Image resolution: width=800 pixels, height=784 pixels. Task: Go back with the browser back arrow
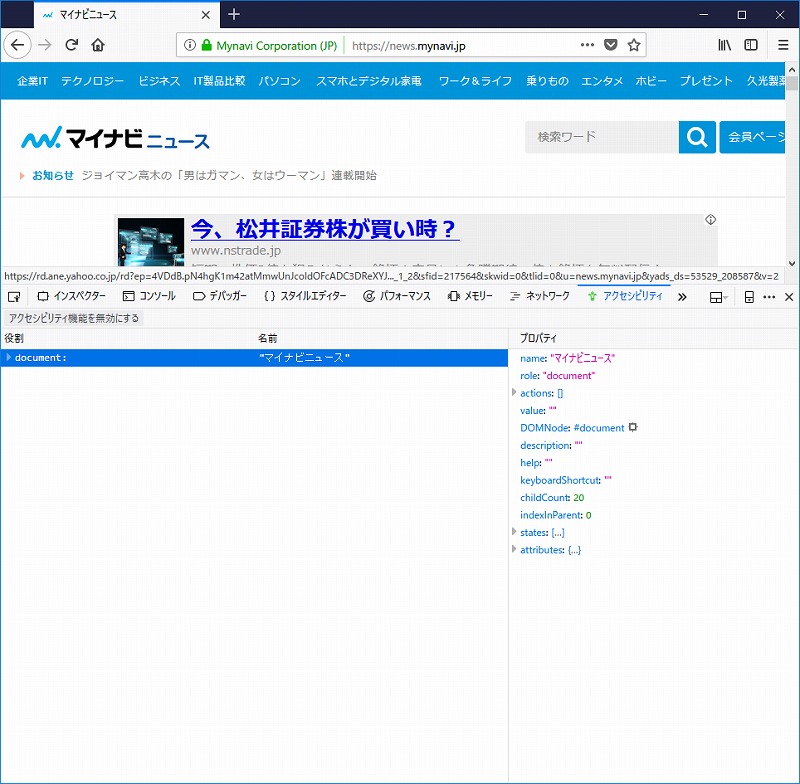tap(17, 45)
